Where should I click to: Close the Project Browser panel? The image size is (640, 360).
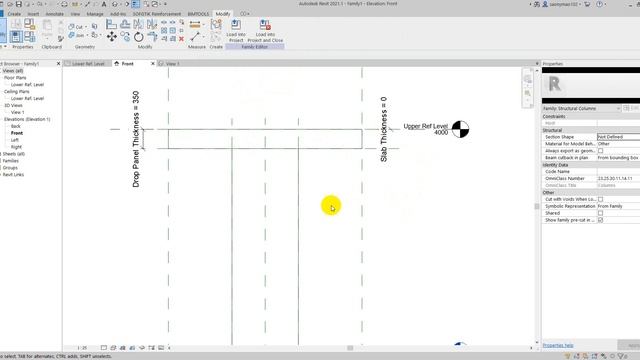[x=58, y=64]
